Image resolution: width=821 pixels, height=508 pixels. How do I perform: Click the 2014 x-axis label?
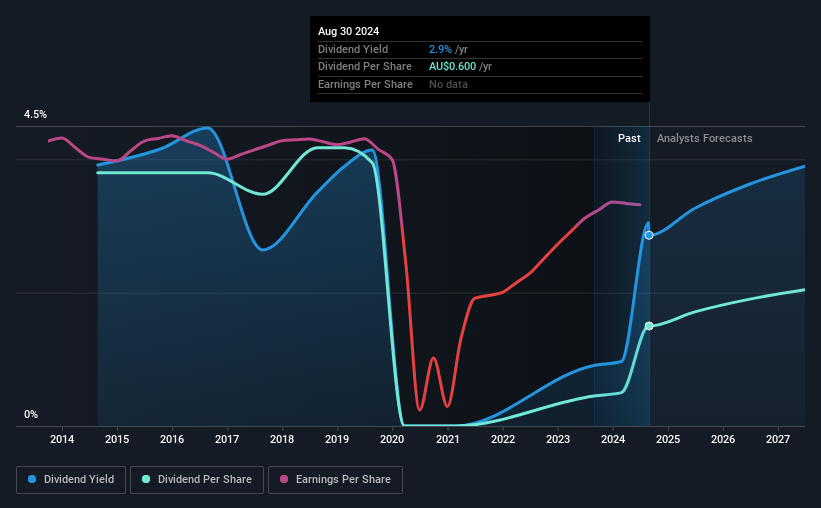62,439
